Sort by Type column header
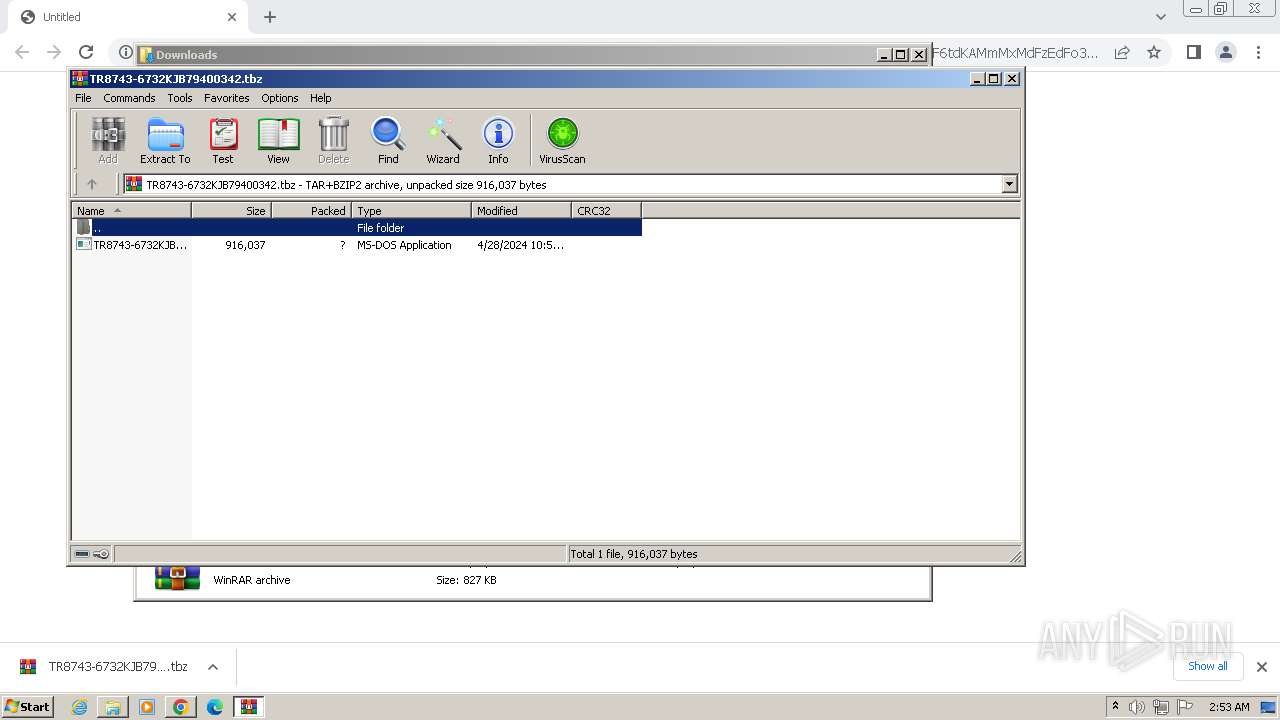Image resolution: width=1280 pixels, height=720 pixels. 411,211
